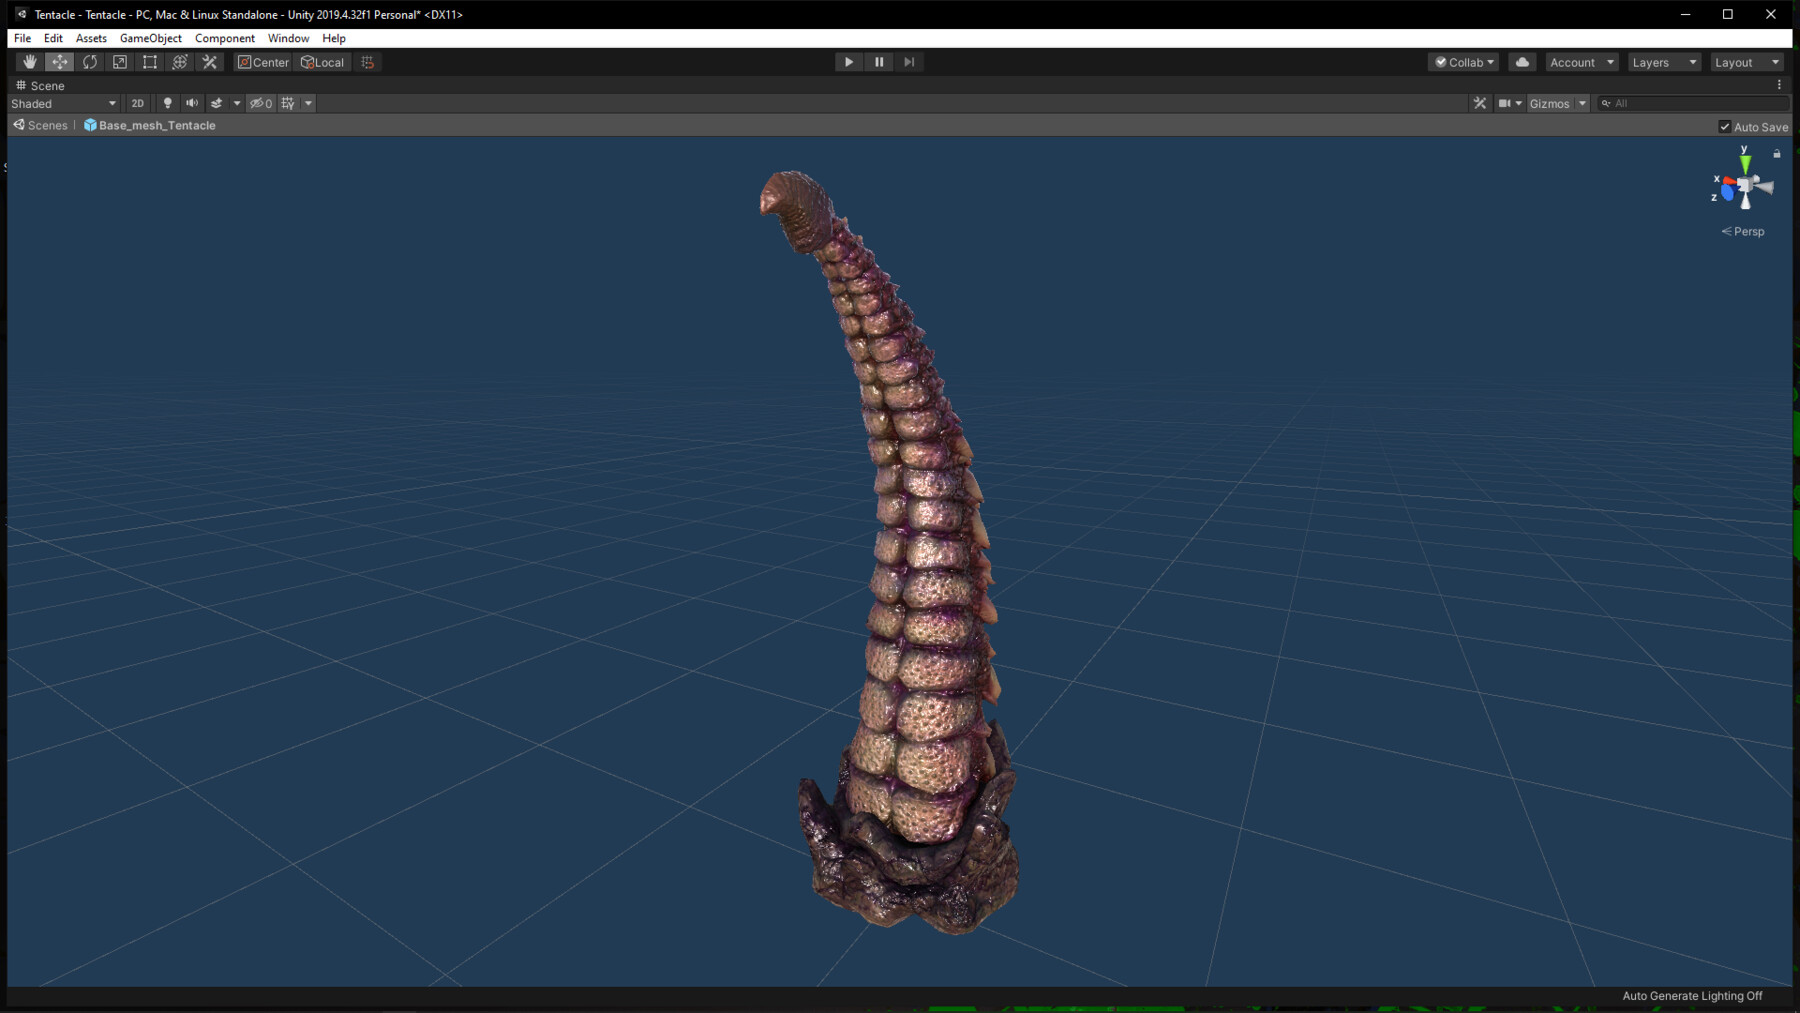Screen dimensions: 1800x1013
Task: Open the cloud services window
Action: click(x=1522, y=62)
